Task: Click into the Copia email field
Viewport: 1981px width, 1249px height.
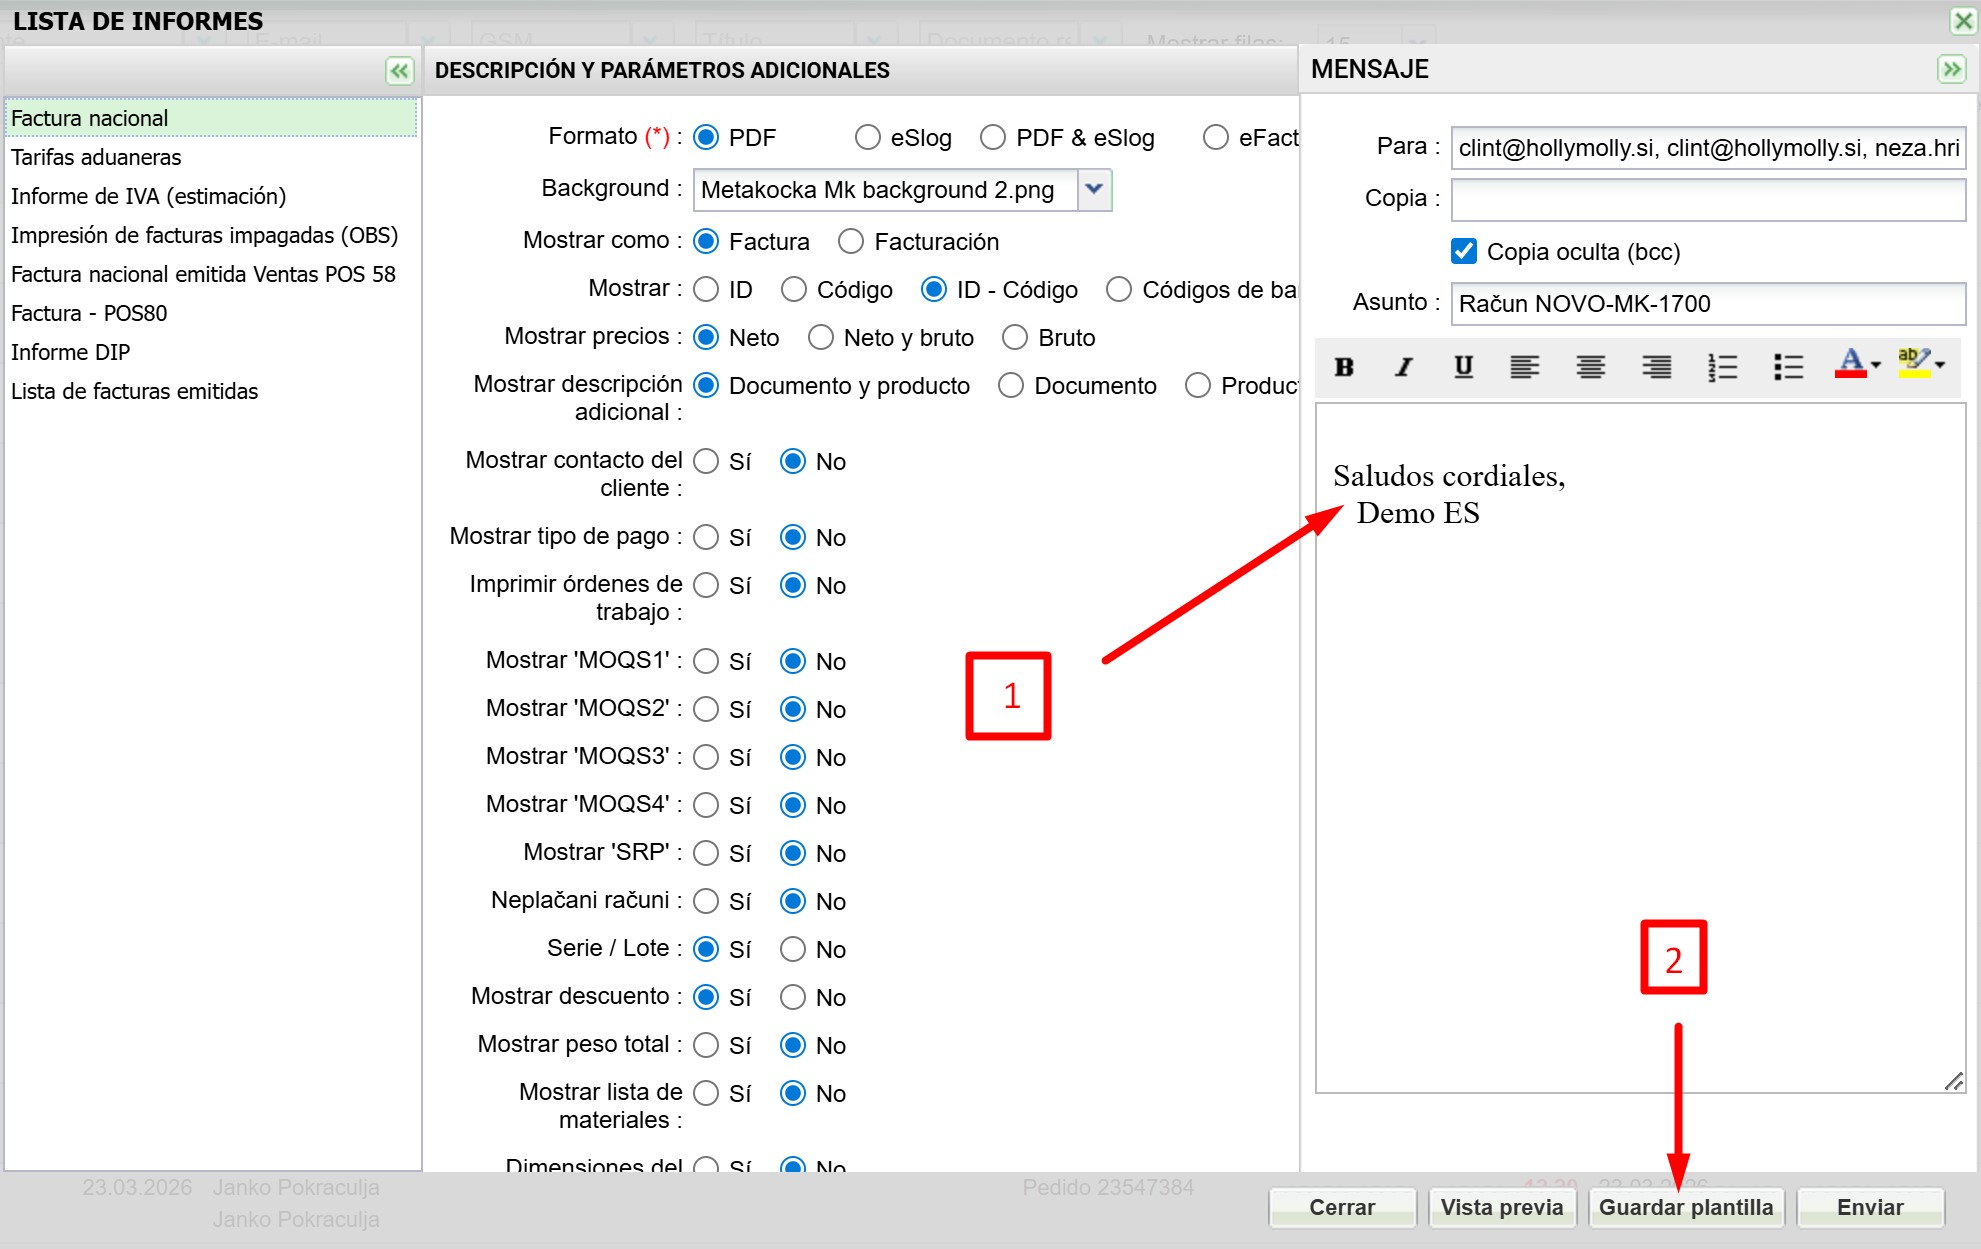Action: 1708,199
